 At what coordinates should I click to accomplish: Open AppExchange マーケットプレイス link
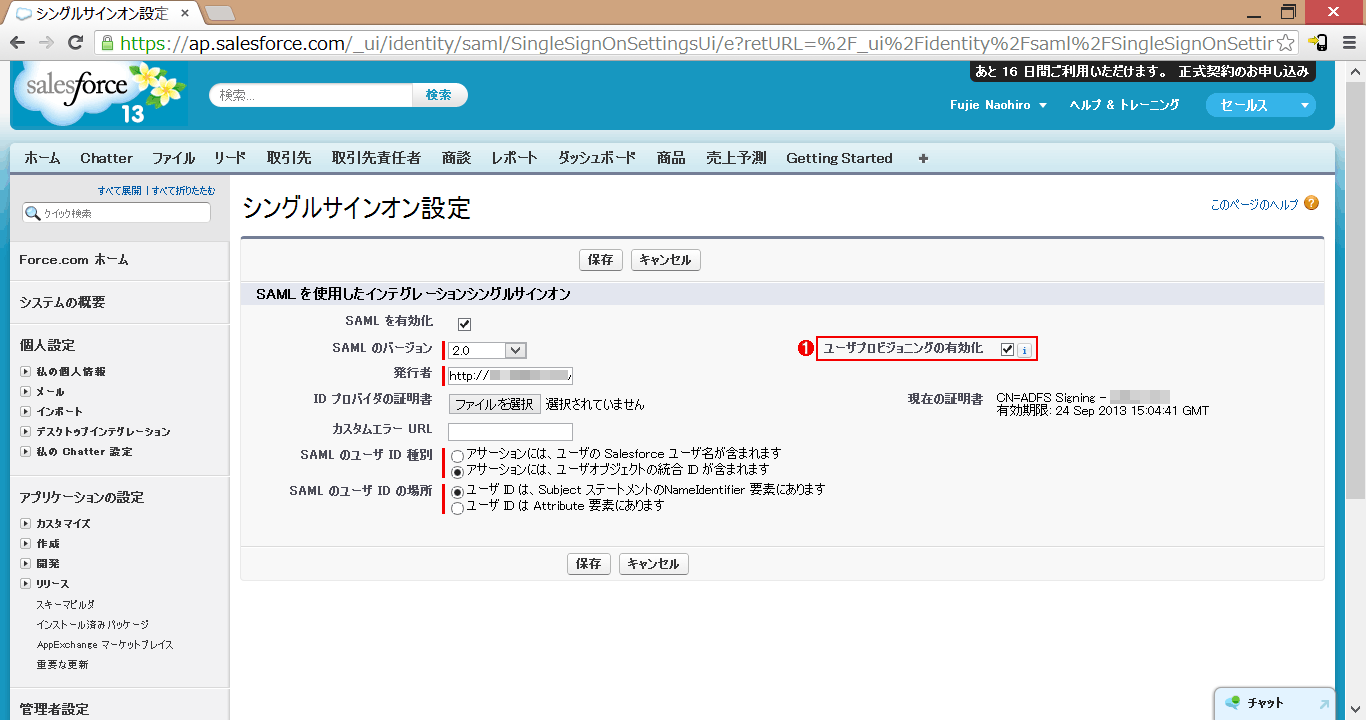point(105,645)
